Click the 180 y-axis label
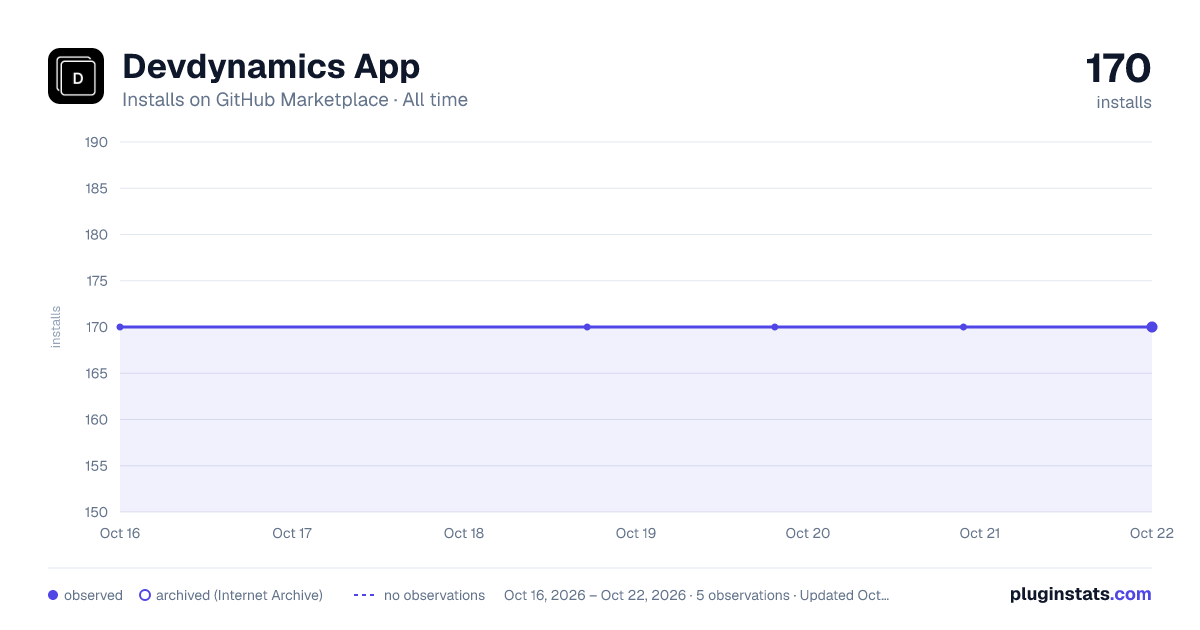Image resolution: width=1200 pixels, height=630 pixels. point(97,235)
